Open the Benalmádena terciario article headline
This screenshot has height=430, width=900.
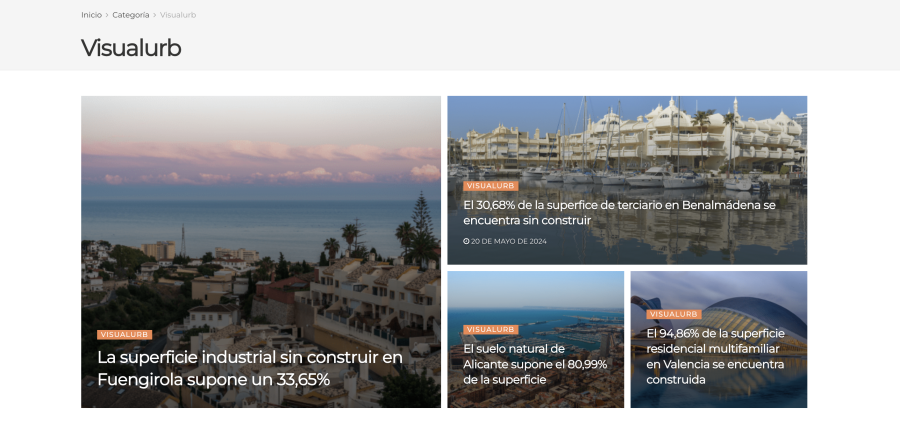(619, 212)
